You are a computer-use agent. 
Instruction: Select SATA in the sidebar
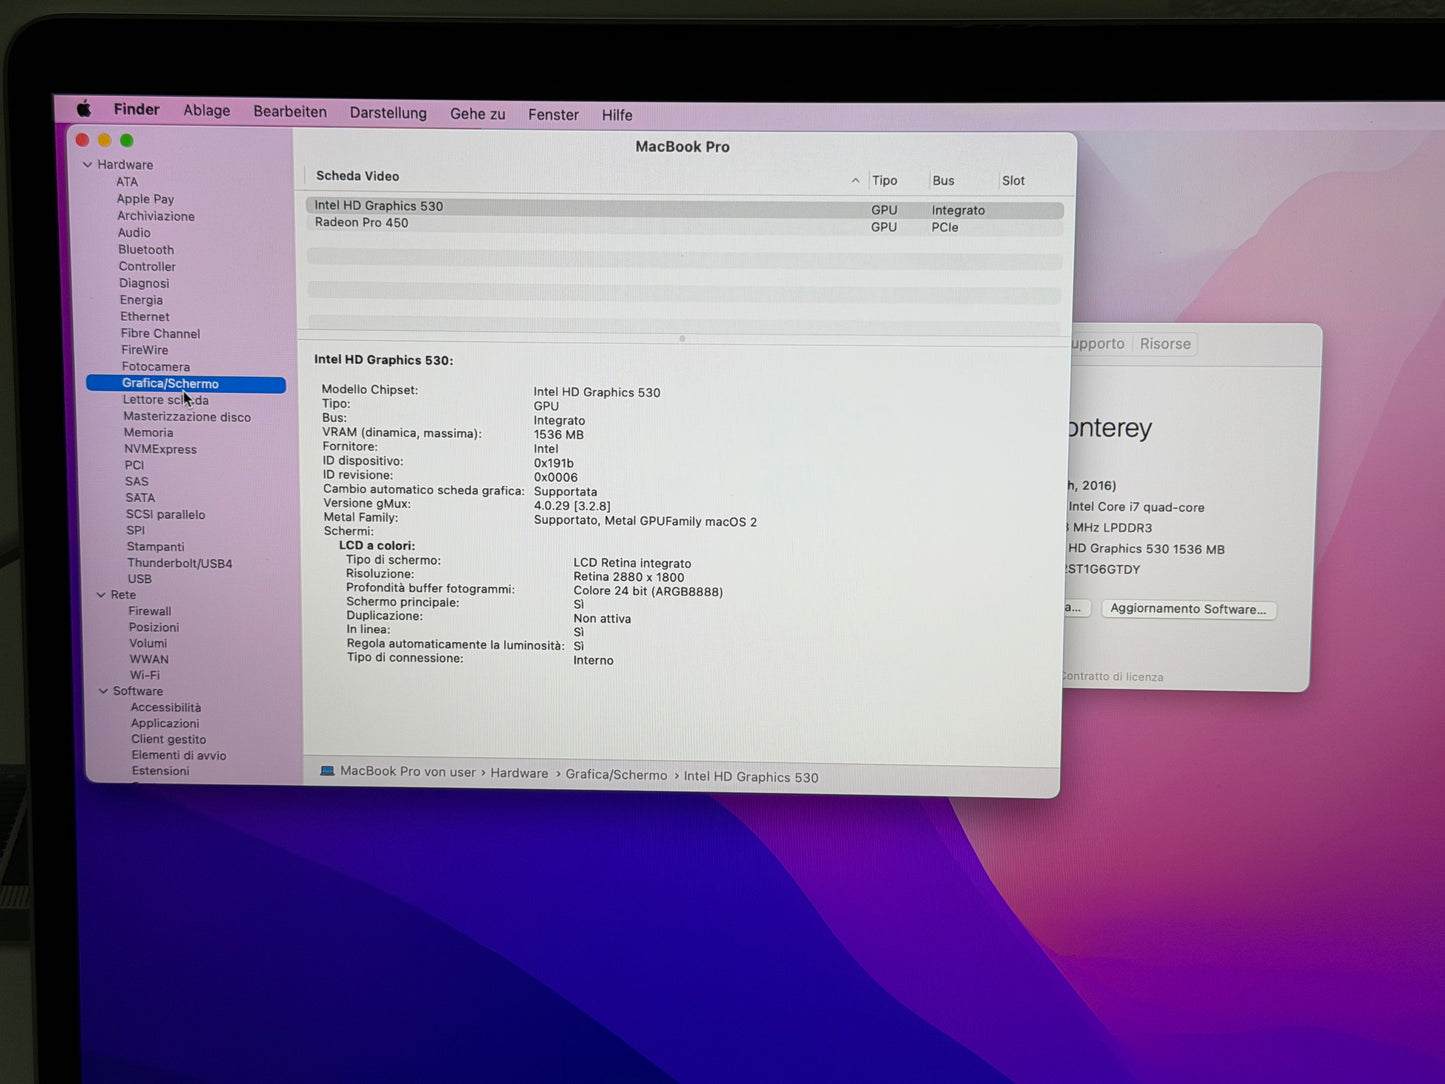click(140, 498)
